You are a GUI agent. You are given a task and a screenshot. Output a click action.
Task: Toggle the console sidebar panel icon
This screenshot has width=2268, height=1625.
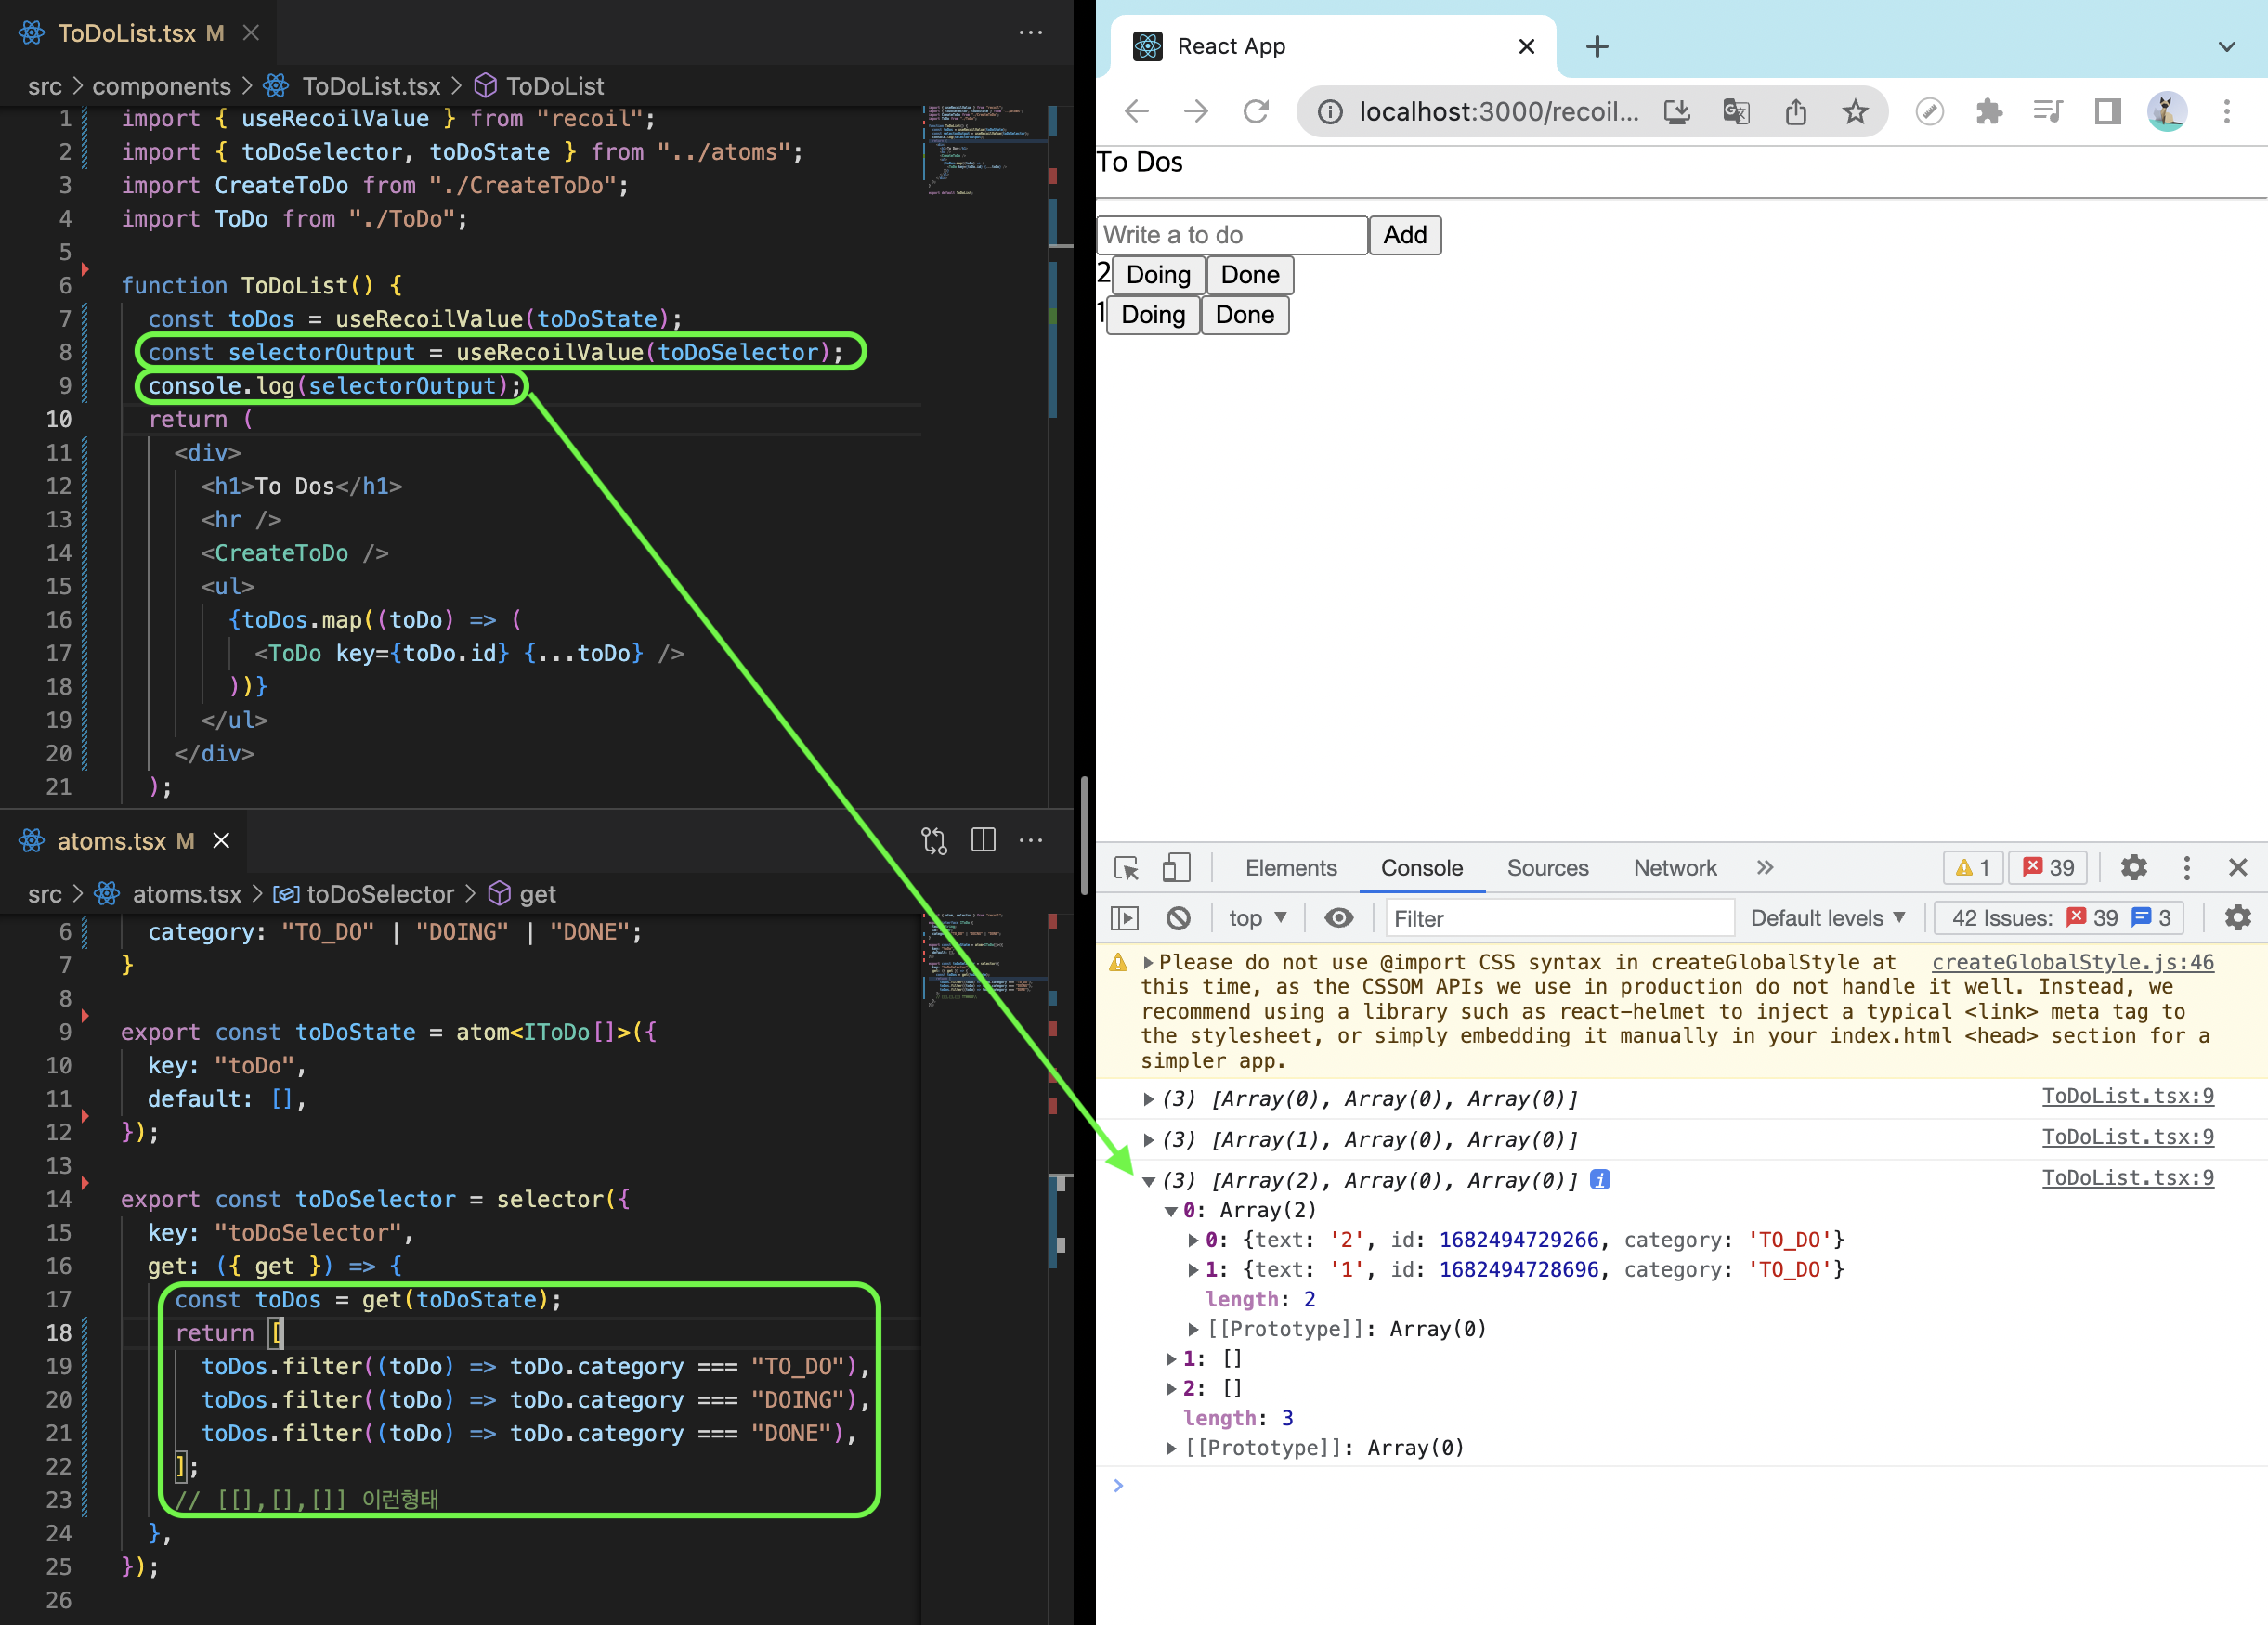(1125, 918)
